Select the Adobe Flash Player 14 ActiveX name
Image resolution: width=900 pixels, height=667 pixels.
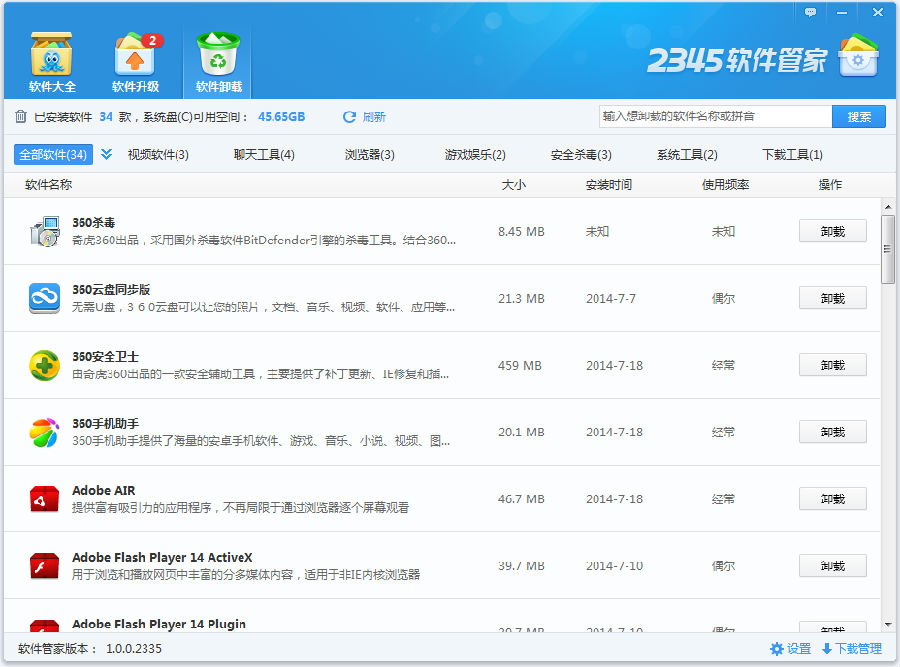tap(162, 557)
